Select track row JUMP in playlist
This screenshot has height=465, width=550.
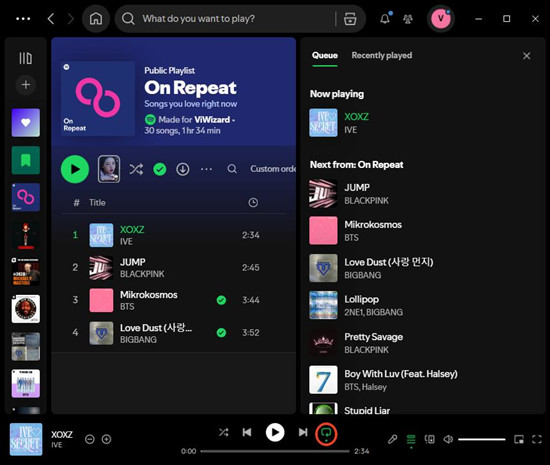[174, 268]
